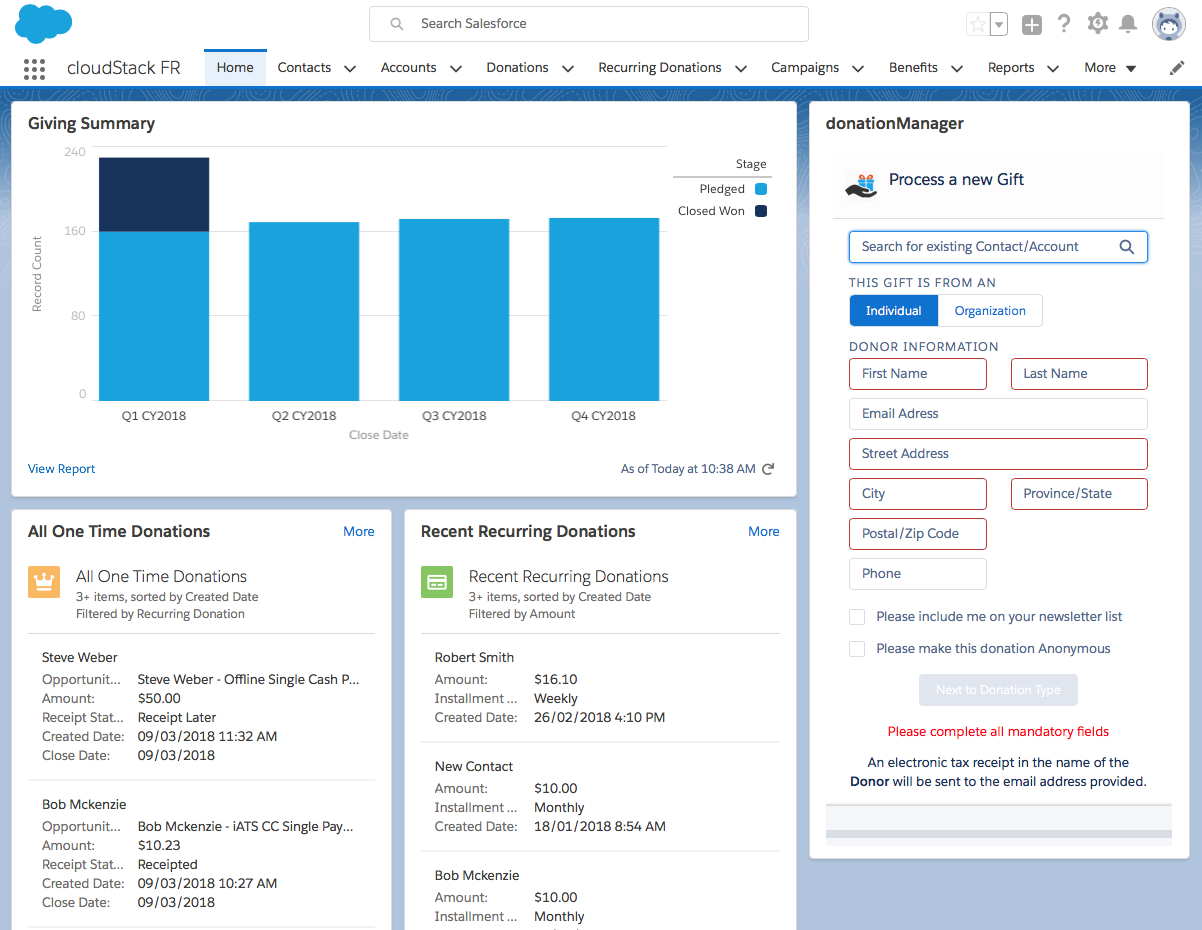
Task: Open the help question mark icon
Action: (x=1064, y=24)
